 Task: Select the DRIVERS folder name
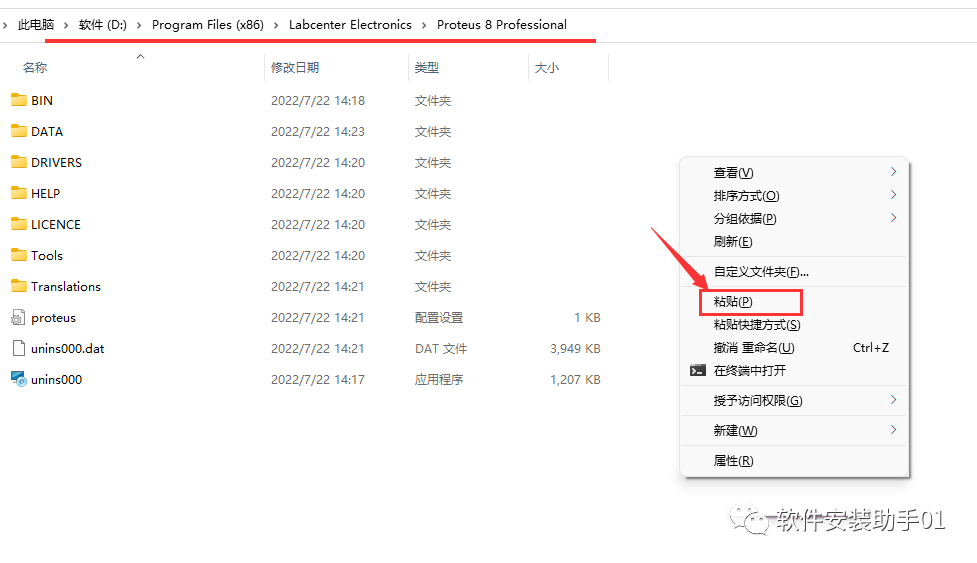57,163
